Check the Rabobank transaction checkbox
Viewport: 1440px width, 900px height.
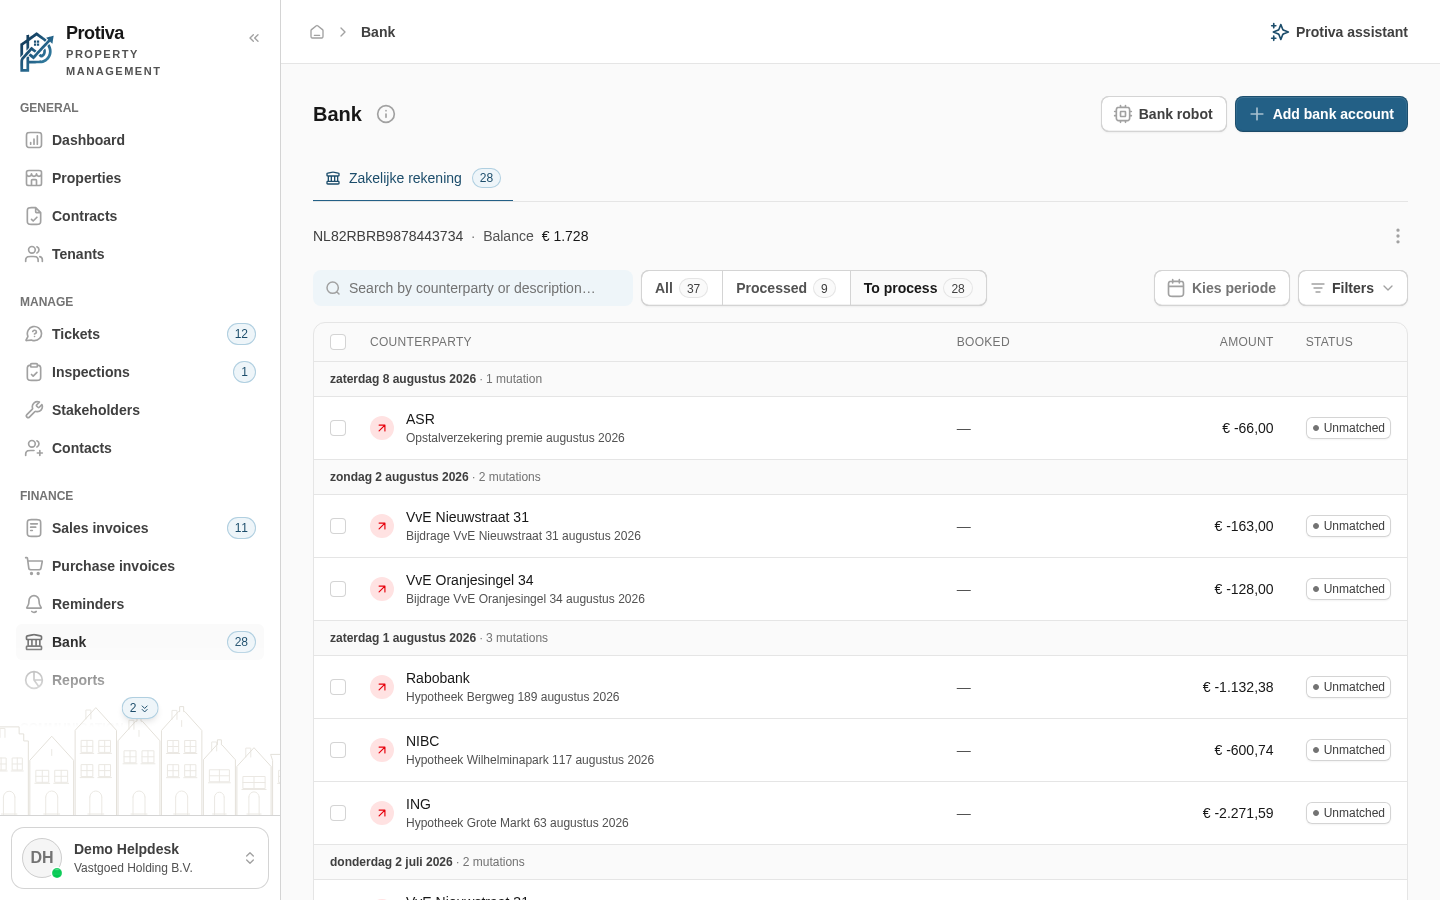(338, 687)
